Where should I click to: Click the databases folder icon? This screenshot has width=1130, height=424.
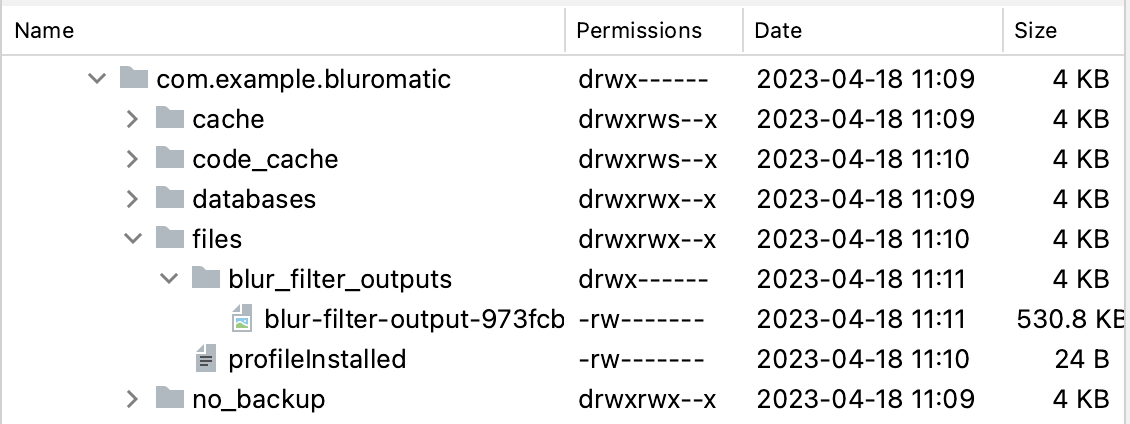click(x=170, y=199)
